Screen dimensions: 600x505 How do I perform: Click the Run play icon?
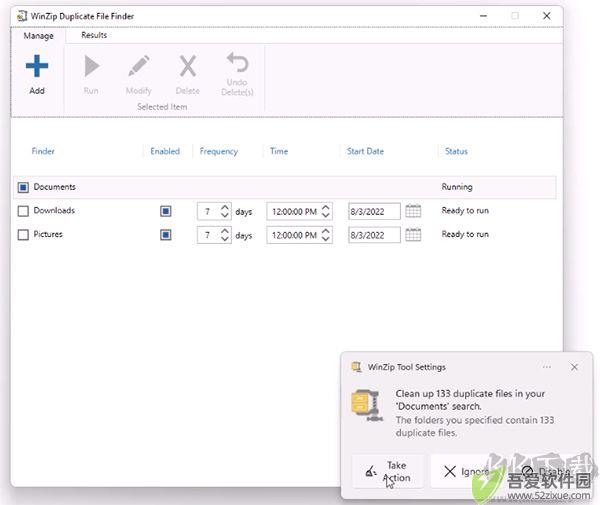coord(92,66)
